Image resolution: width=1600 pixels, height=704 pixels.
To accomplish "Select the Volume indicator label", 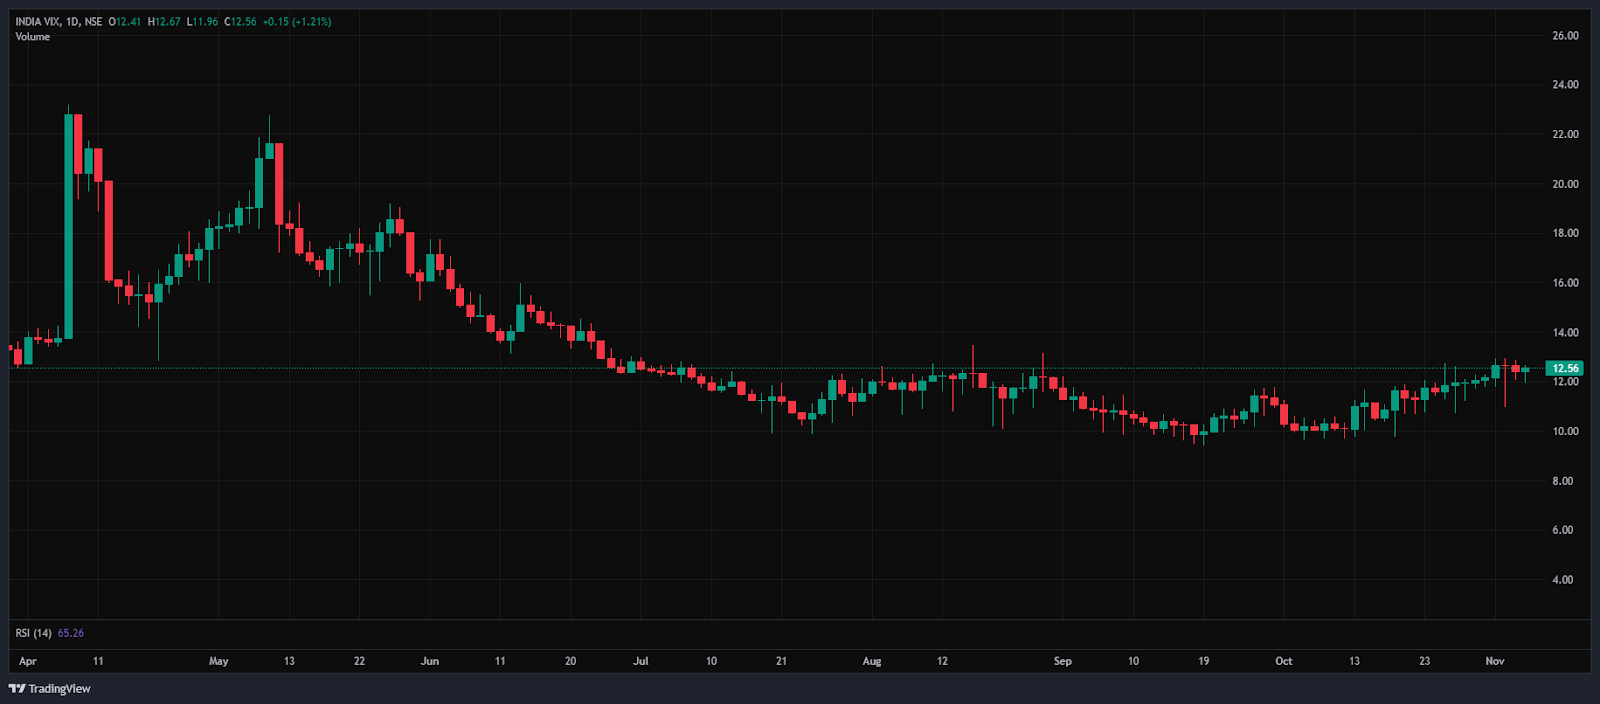I will (x=32, y=37).
